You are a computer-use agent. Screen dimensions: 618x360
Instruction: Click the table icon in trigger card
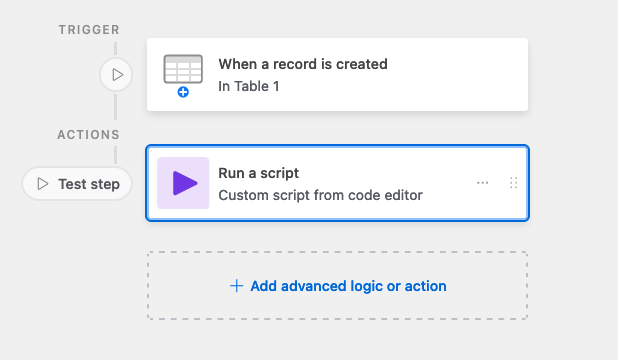click(183, 69)
